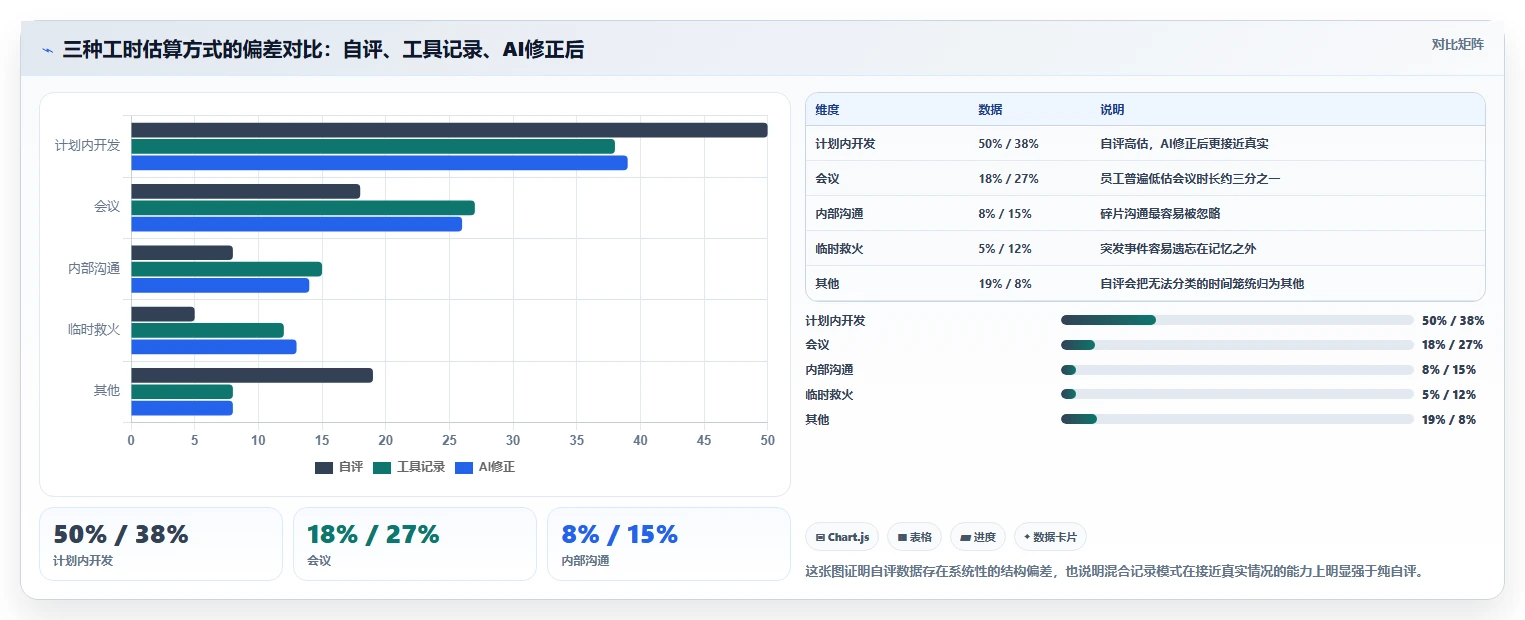This screenshot has height=620, width=1525.
Task: Toggle 工具记录 legend color box
Action: point(382,467)
